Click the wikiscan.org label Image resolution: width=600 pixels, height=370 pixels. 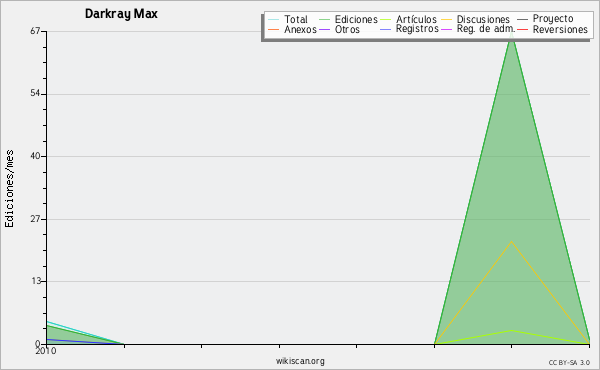click(300, 361)
